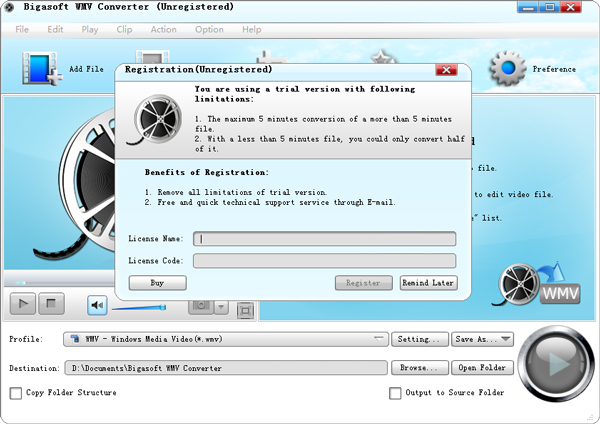
Task: Click the full screen icon
Action: point(246,310)
